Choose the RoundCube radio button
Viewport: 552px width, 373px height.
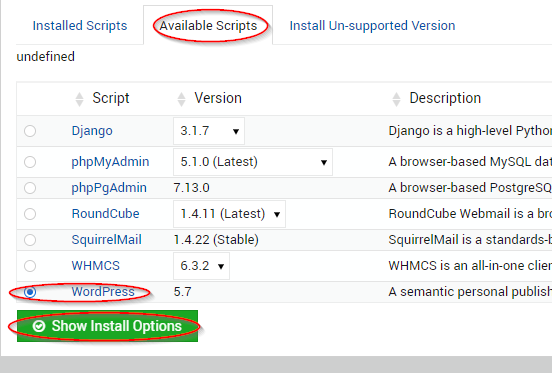pyautogui.click(x=30, y=214)
